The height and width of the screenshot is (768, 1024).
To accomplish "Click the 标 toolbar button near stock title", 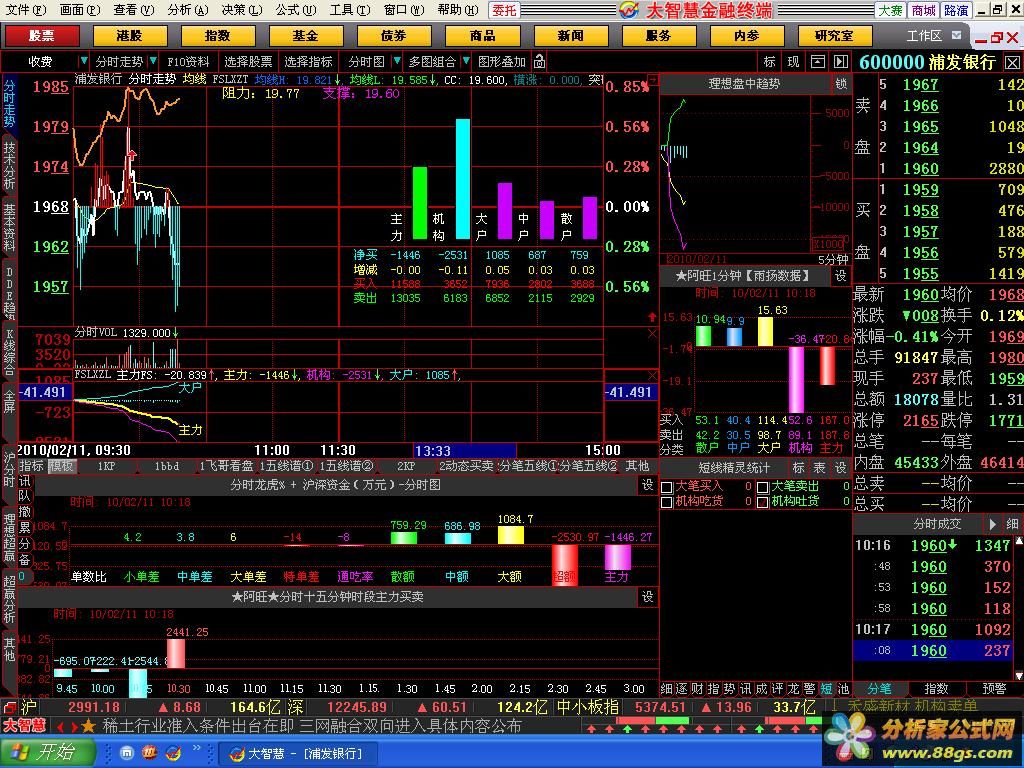I will (769, 61).
